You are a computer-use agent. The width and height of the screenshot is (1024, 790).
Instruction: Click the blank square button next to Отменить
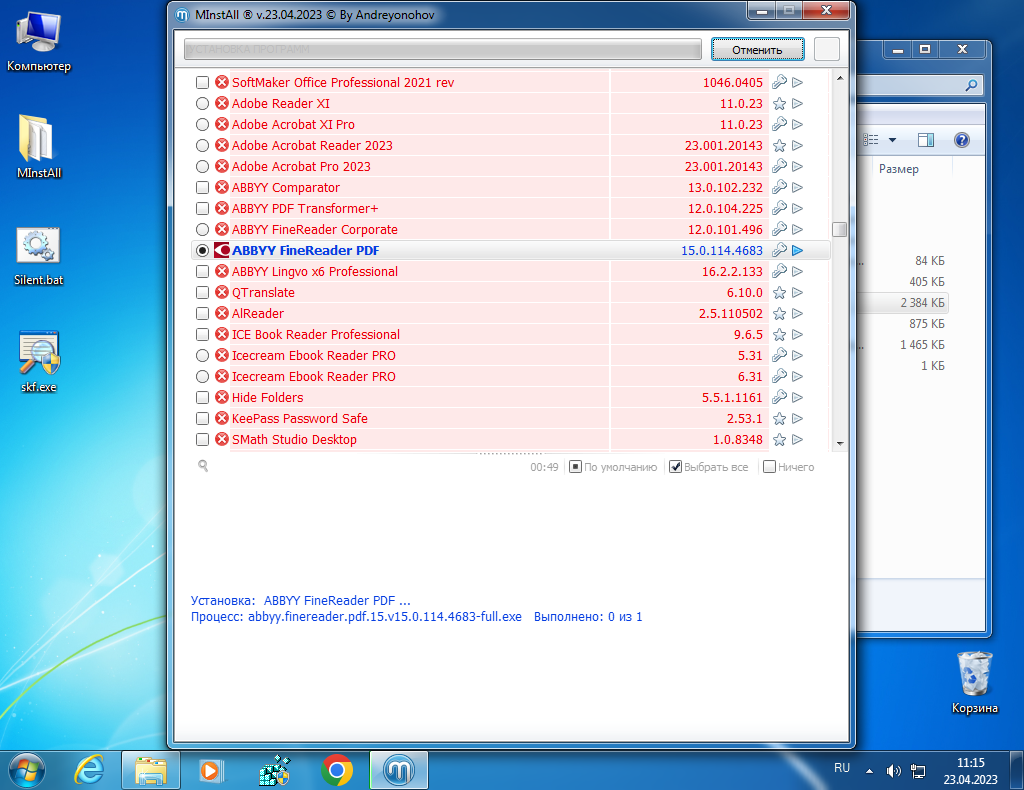point(827,50)
